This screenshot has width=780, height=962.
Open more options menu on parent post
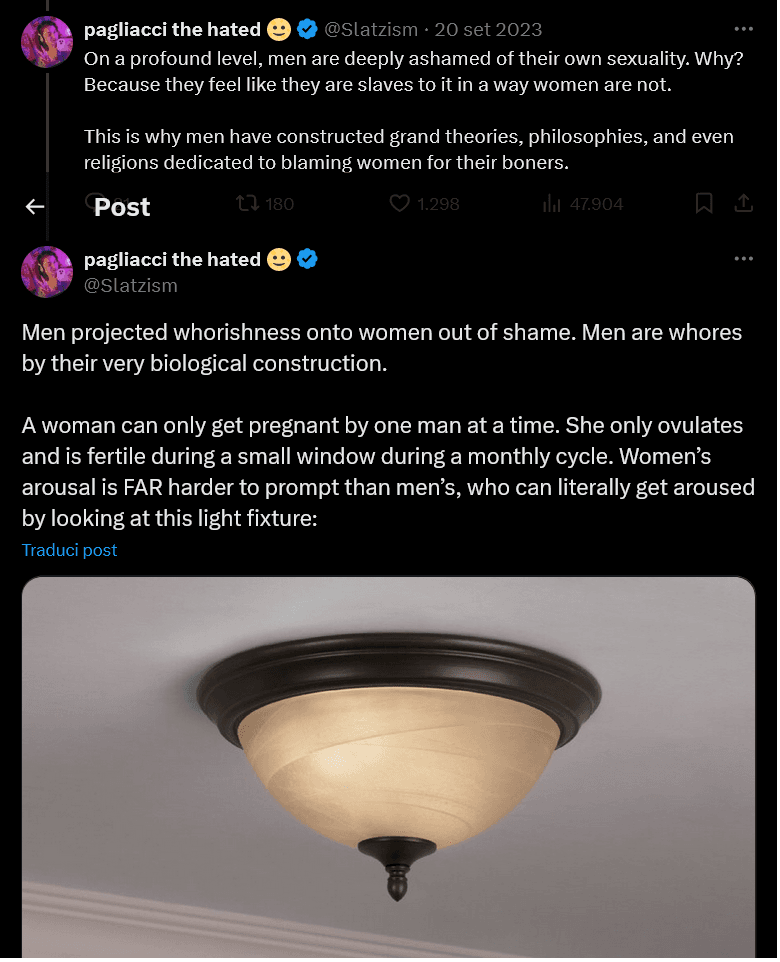pyautogui.click(x=743, y=29)
